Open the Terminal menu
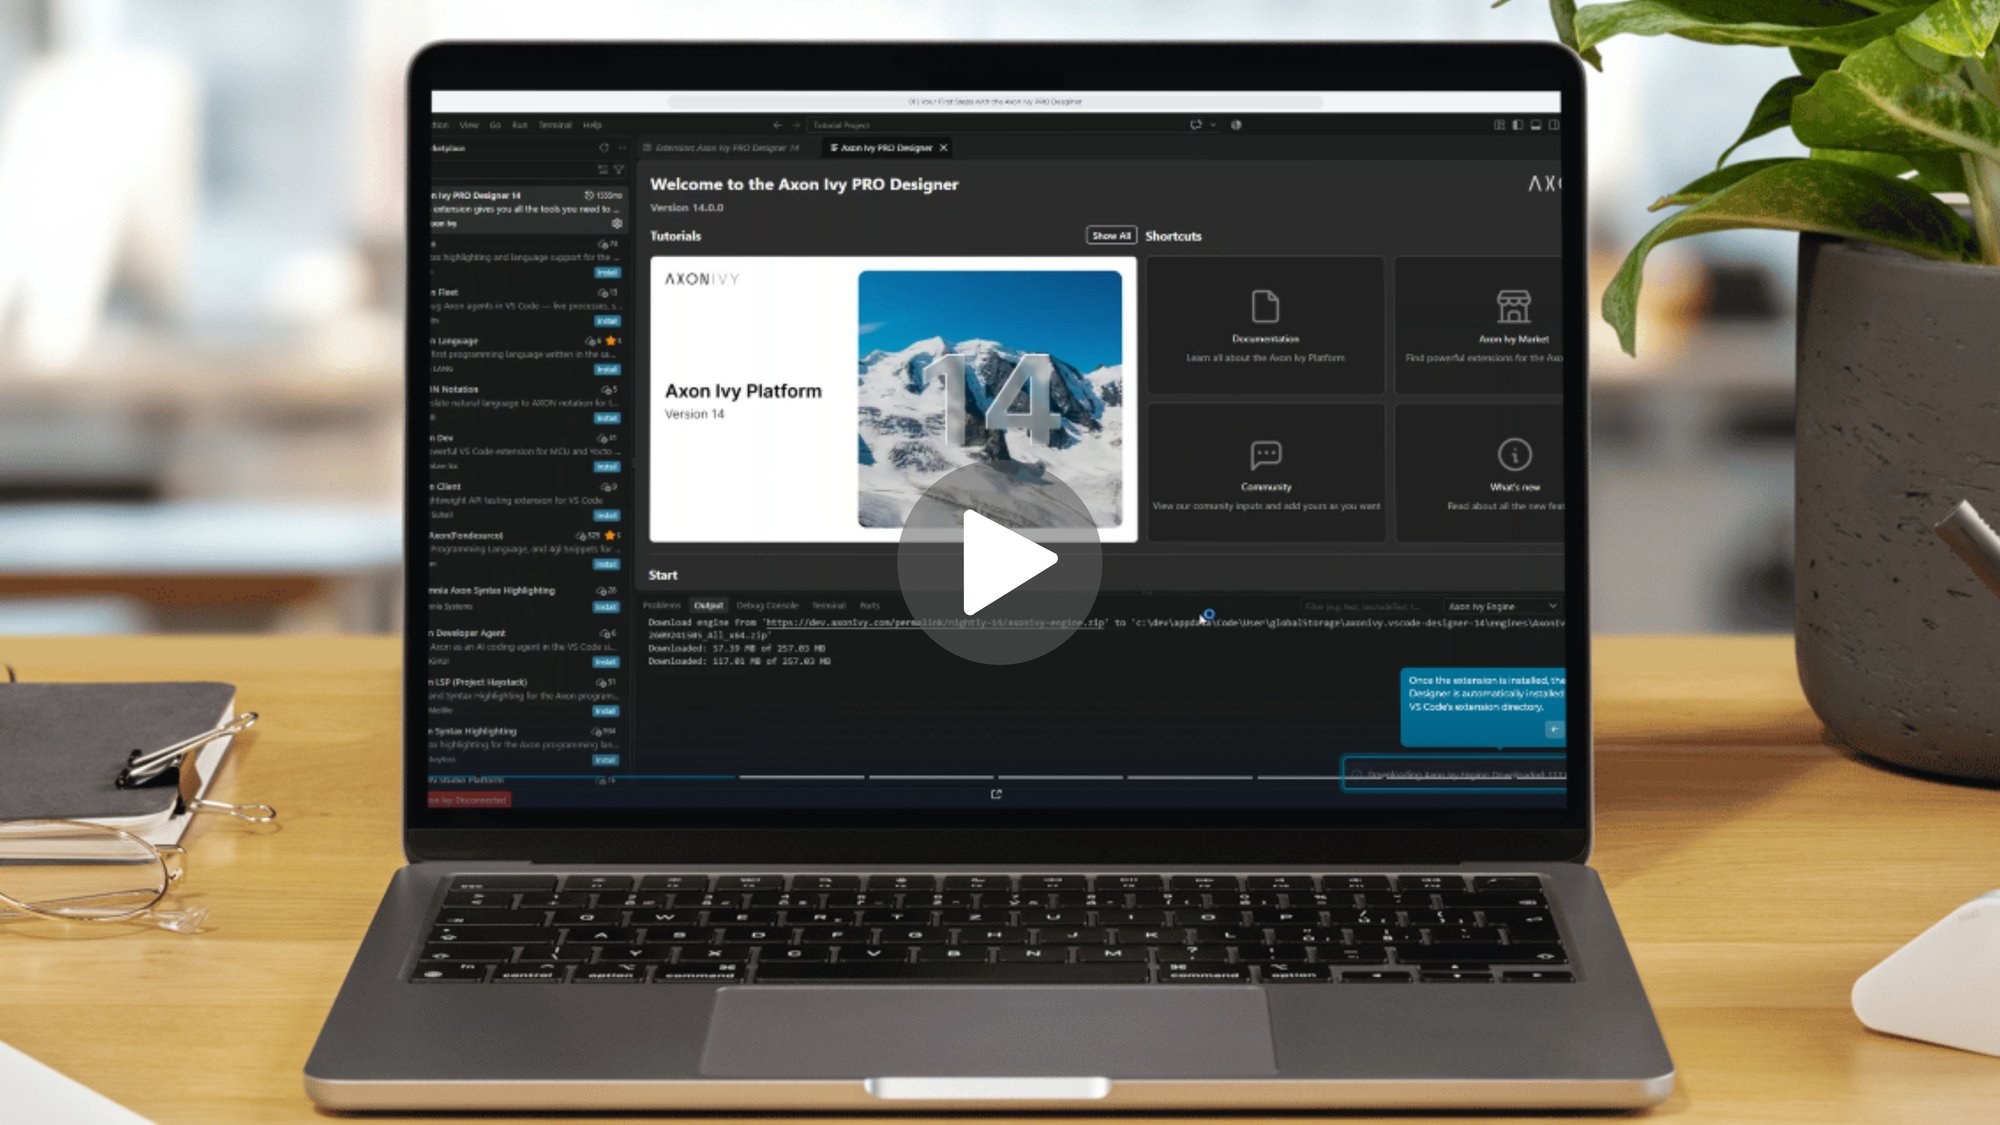Screen dimensions: 2000x1125 click(x=555, y=125)
